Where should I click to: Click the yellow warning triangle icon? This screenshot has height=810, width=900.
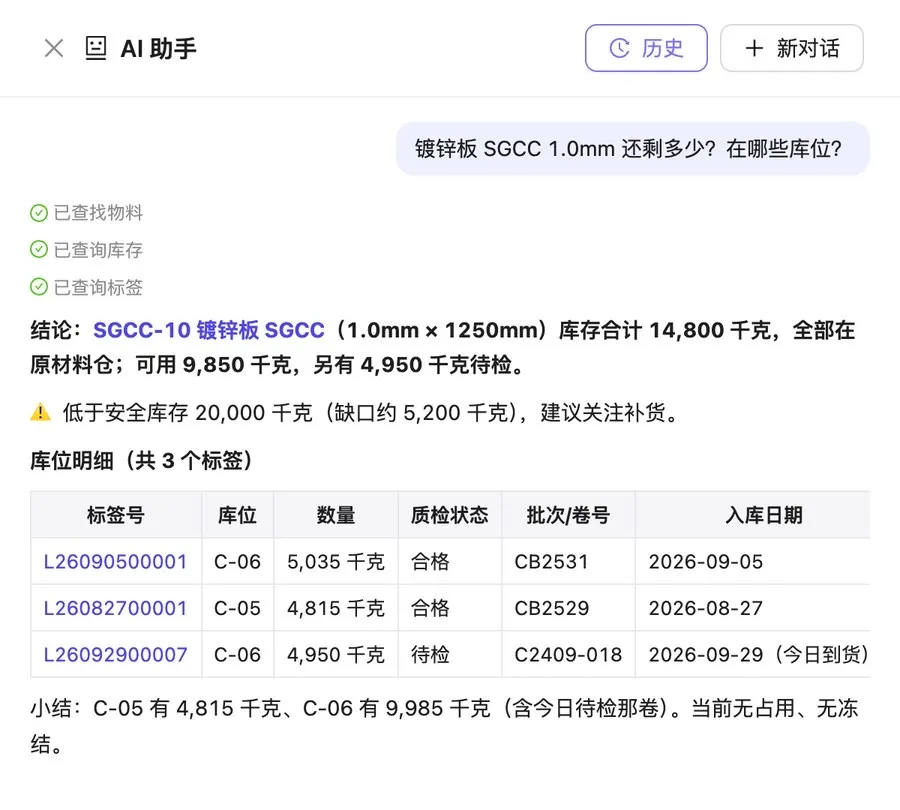[x=40, y=412]
